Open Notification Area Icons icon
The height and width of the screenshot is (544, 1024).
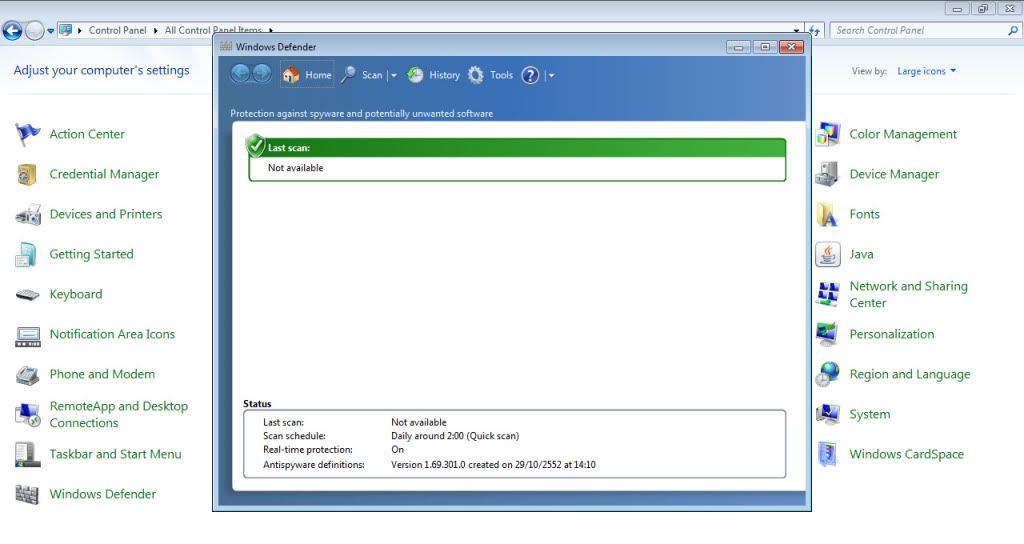pyautogui.click(x=27, y=336)
